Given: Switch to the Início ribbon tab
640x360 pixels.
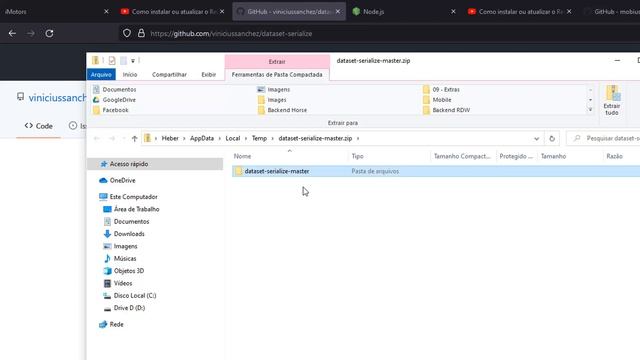Looking at the screenshot, I should pos(130,74).
